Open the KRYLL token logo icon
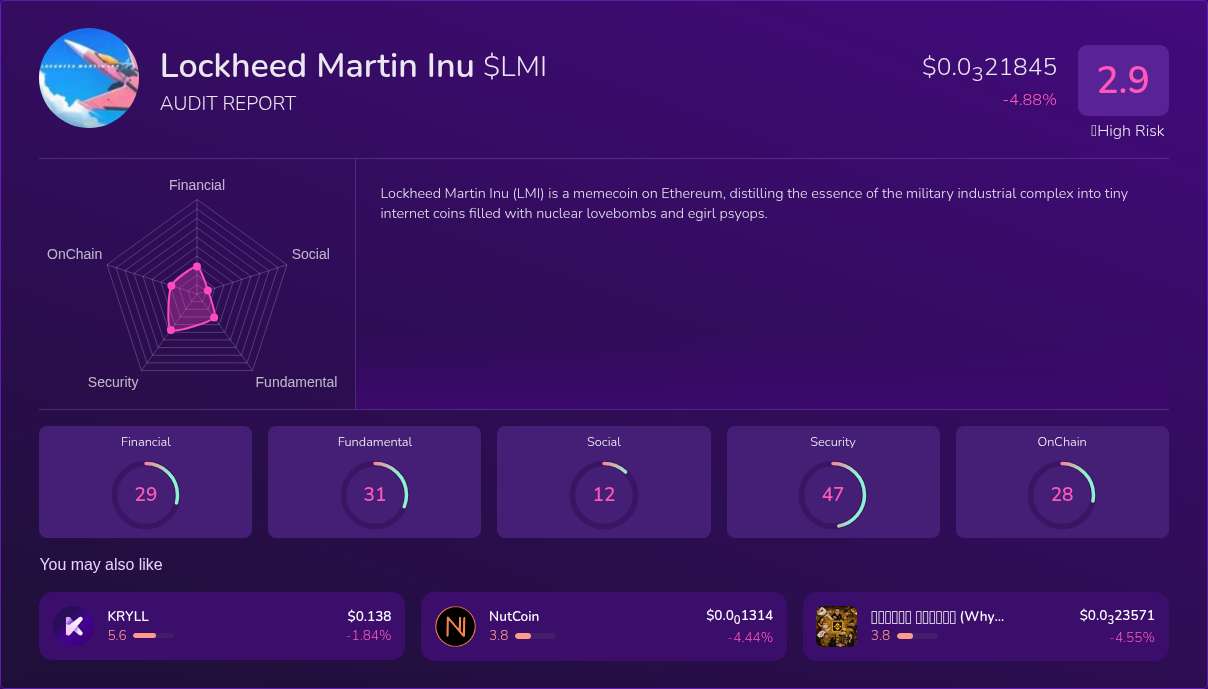This screenshot has height=689, width=1208. click(x=73, y=627)
